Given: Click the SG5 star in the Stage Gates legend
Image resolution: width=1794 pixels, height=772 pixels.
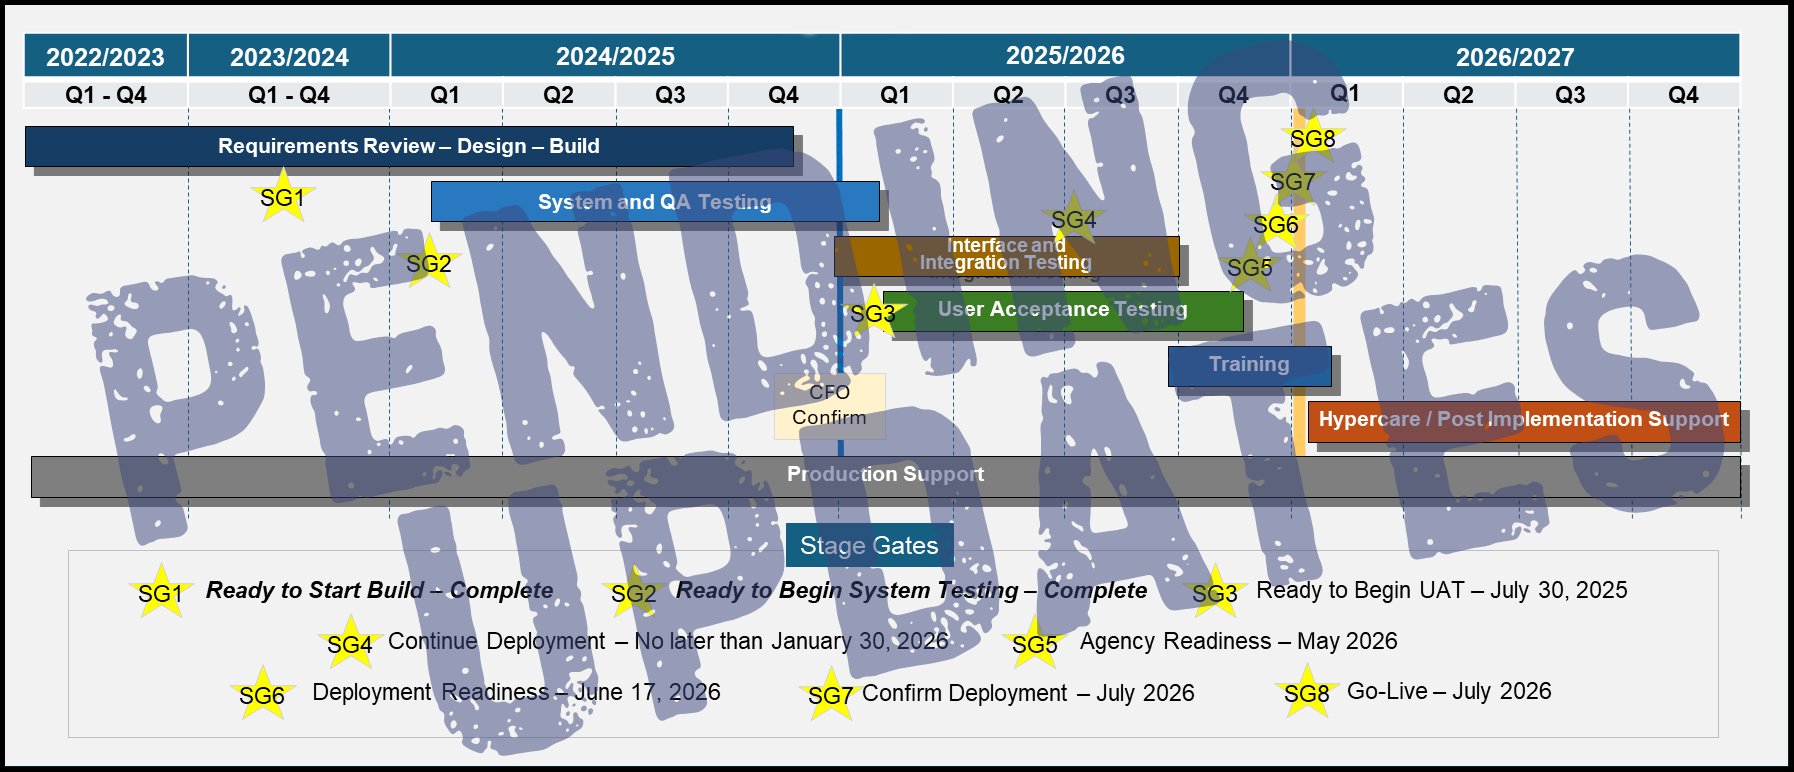Looking at the screenshot, I should (x=1034, y=643).
